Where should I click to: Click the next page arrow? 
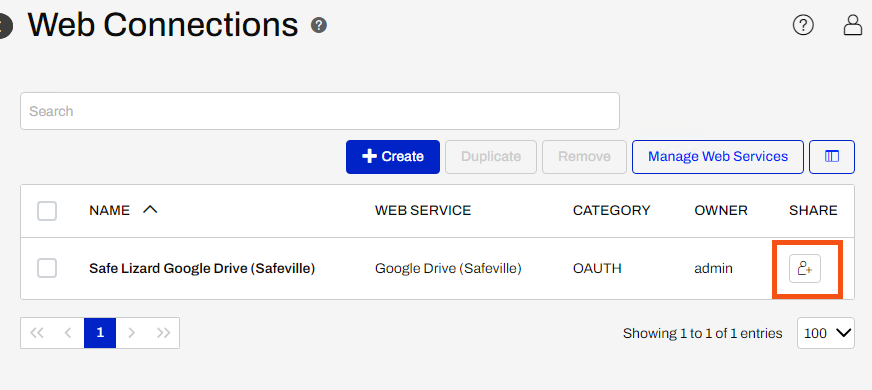[132, 333]
